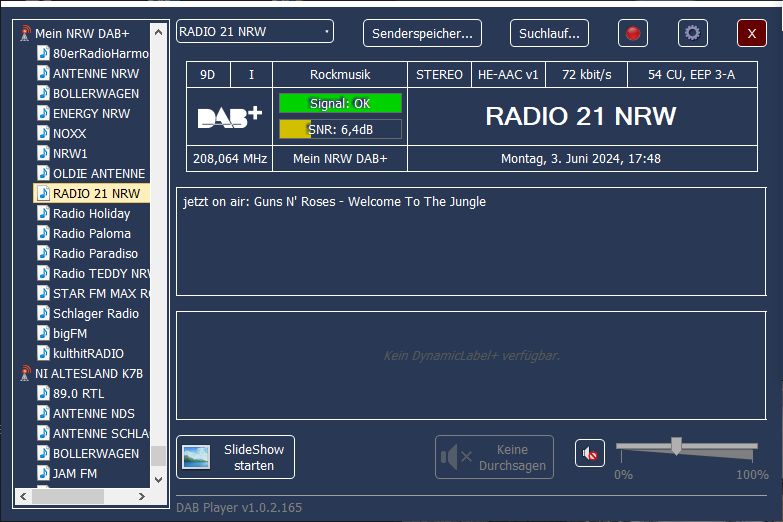Screen dimensions: 783x522
Task: Toggle the mute speaker button
Action: tap(590, 454)
